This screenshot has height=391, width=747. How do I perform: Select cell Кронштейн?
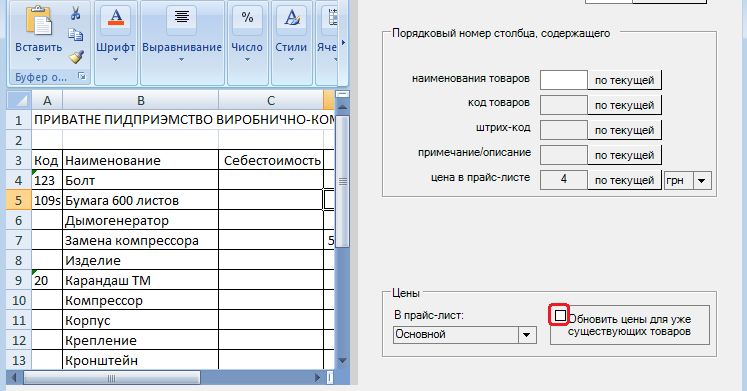point(141,360)
